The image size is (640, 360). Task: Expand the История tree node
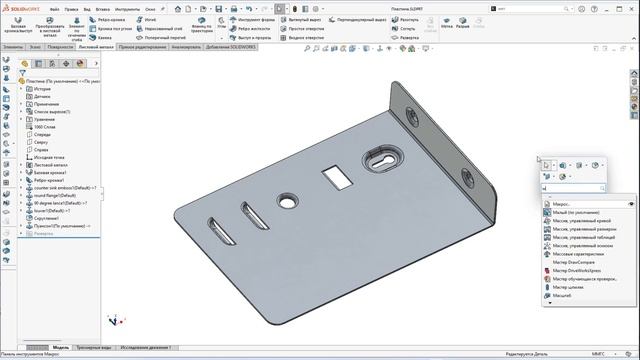[22, 89]
